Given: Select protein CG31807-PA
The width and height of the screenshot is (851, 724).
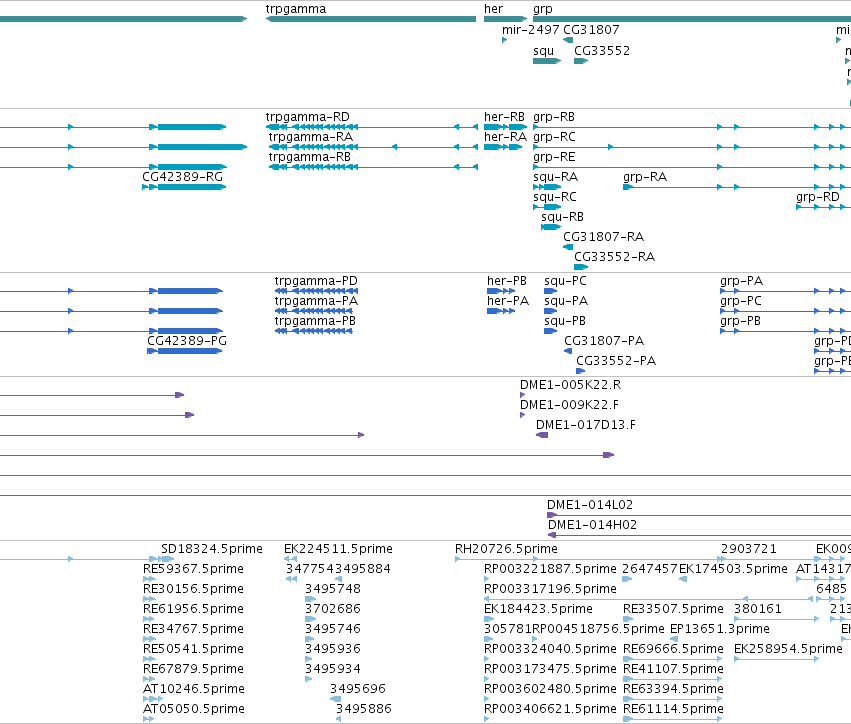Looking at the screenshot, I should coord(568,351).
